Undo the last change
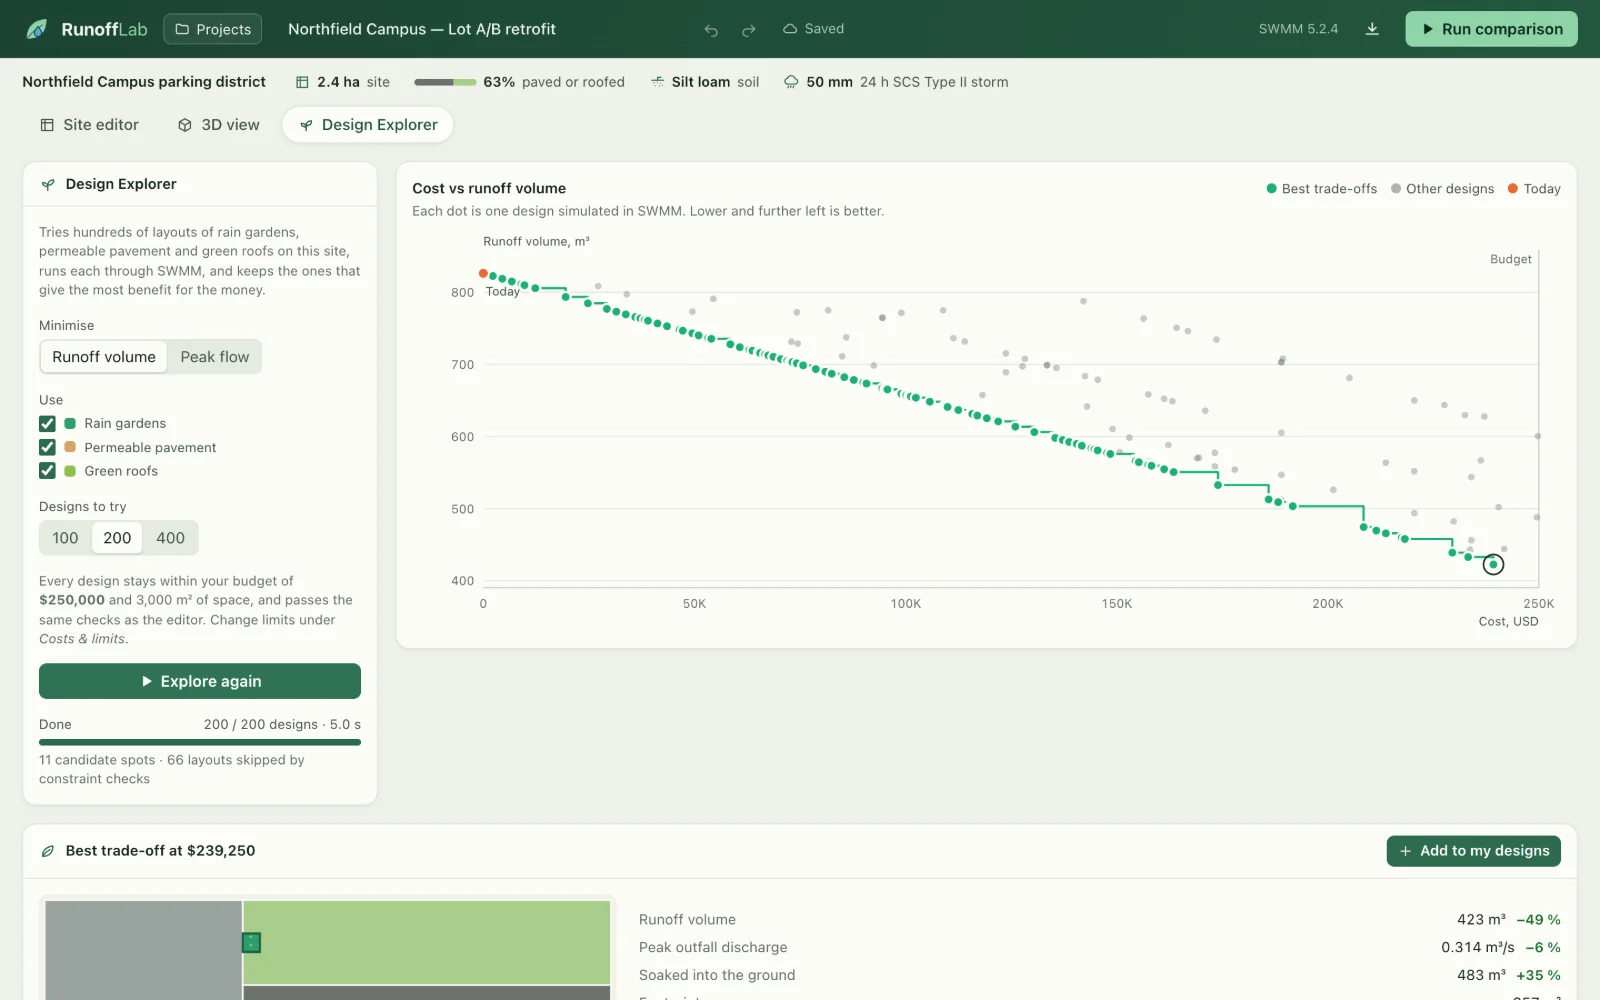 coord(711,30)
